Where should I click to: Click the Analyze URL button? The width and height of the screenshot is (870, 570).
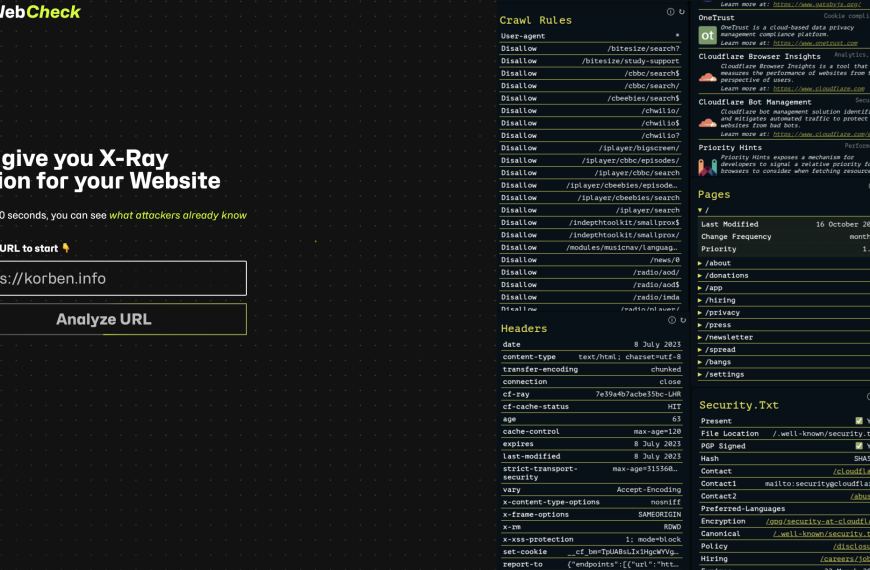click(123, 319)
